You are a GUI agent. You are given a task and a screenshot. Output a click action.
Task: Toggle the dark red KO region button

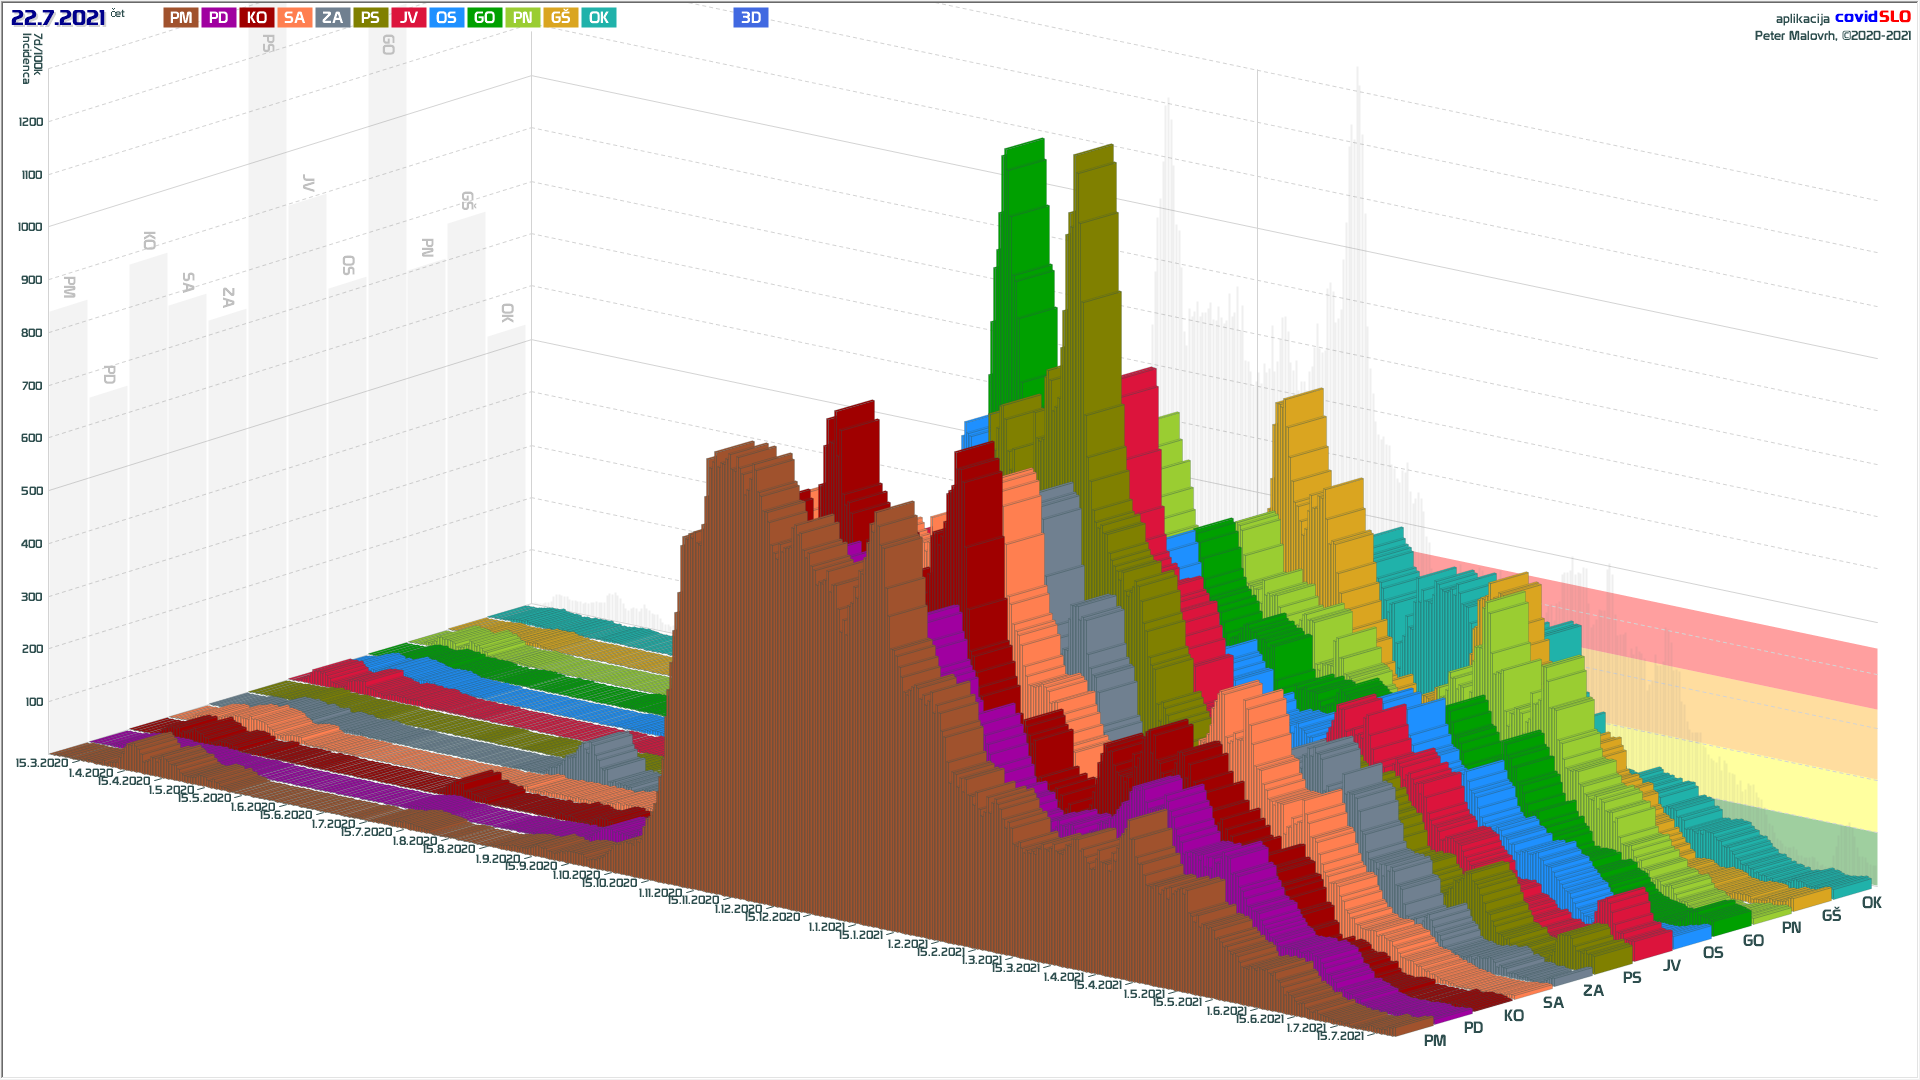click(257, 18)
